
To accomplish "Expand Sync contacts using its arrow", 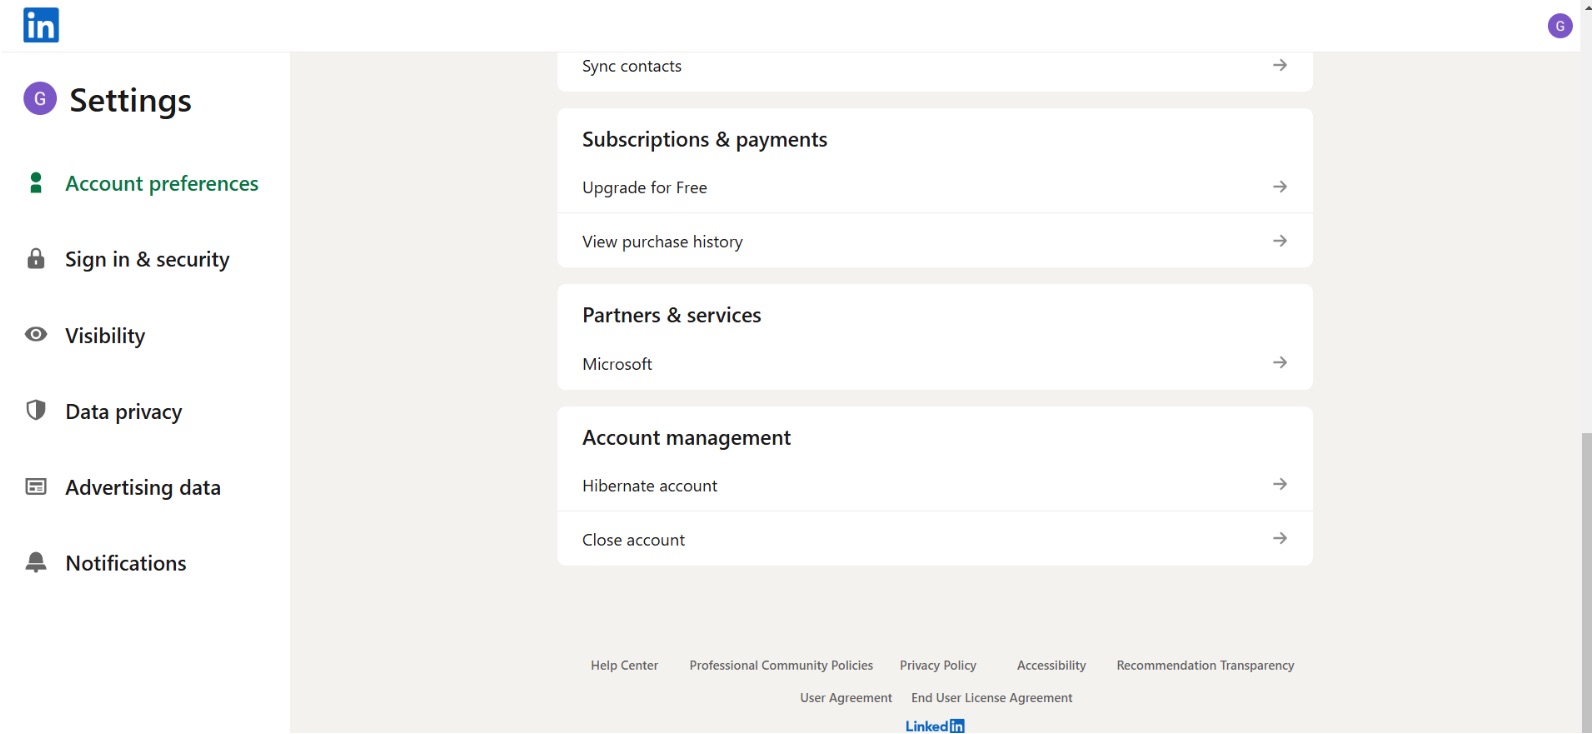I will pyautogui.click(x=1279, y=65).
